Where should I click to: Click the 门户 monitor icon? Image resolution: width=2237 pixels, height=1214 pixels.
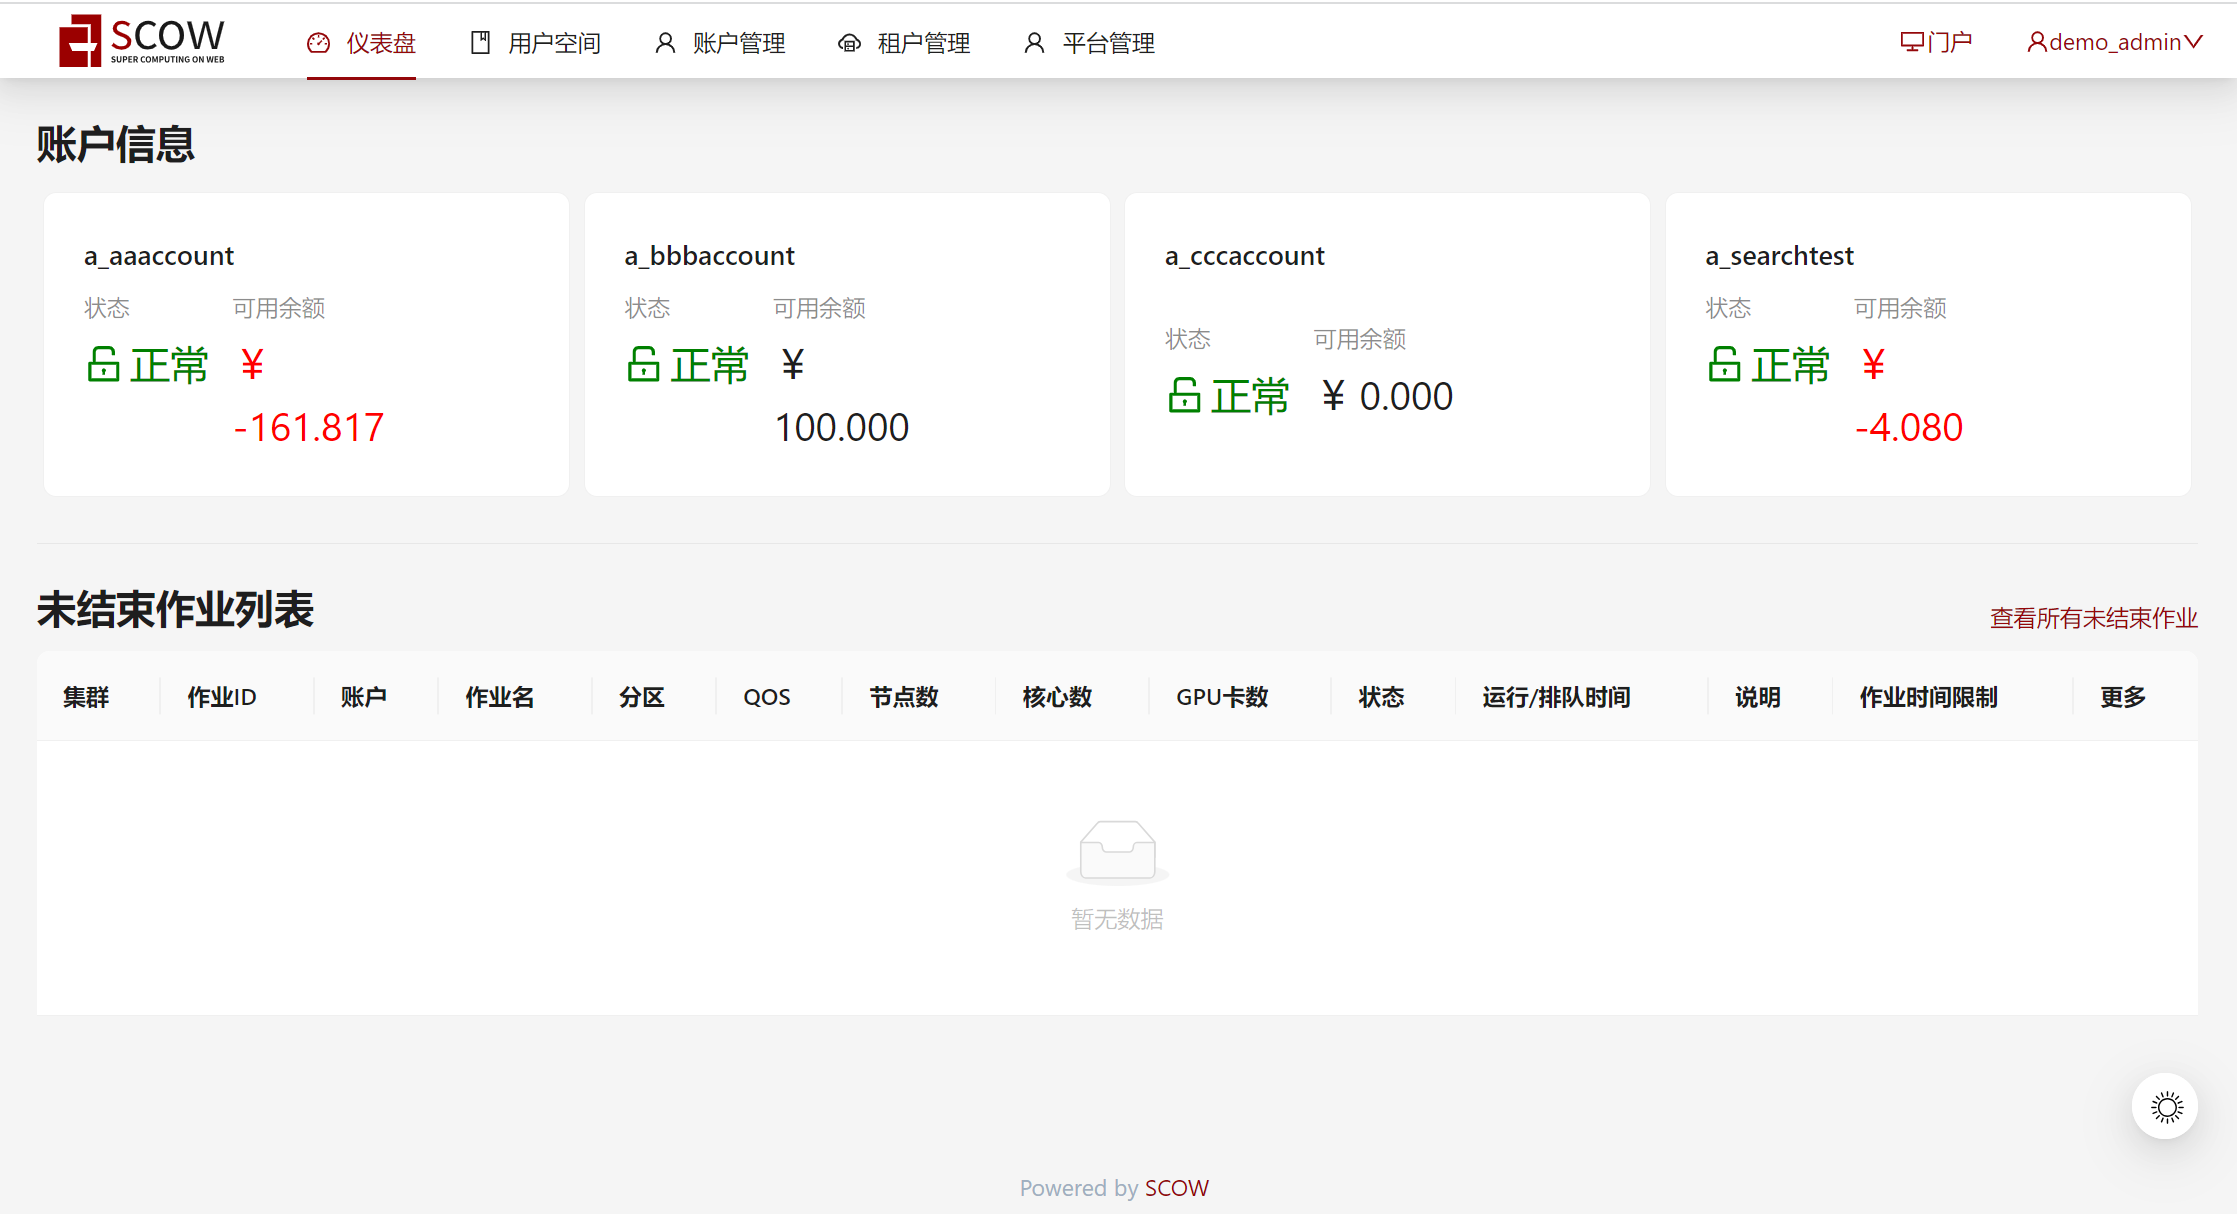click(1911, 42)
